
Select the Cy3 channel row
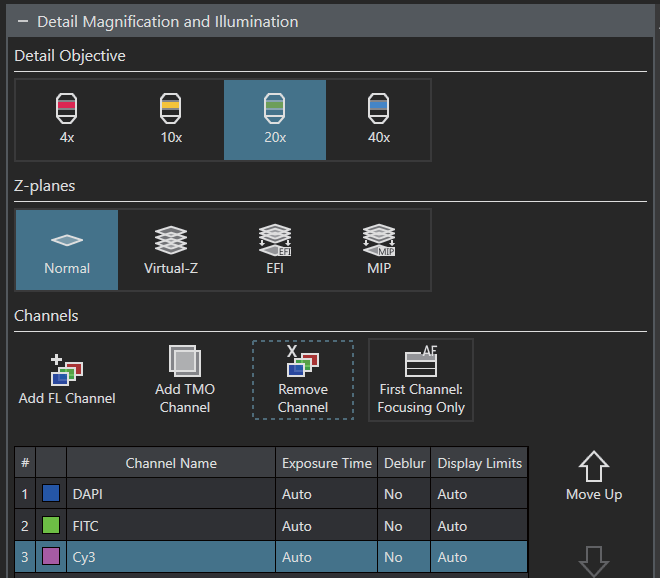pyautogui.click(x=170, y=557)
